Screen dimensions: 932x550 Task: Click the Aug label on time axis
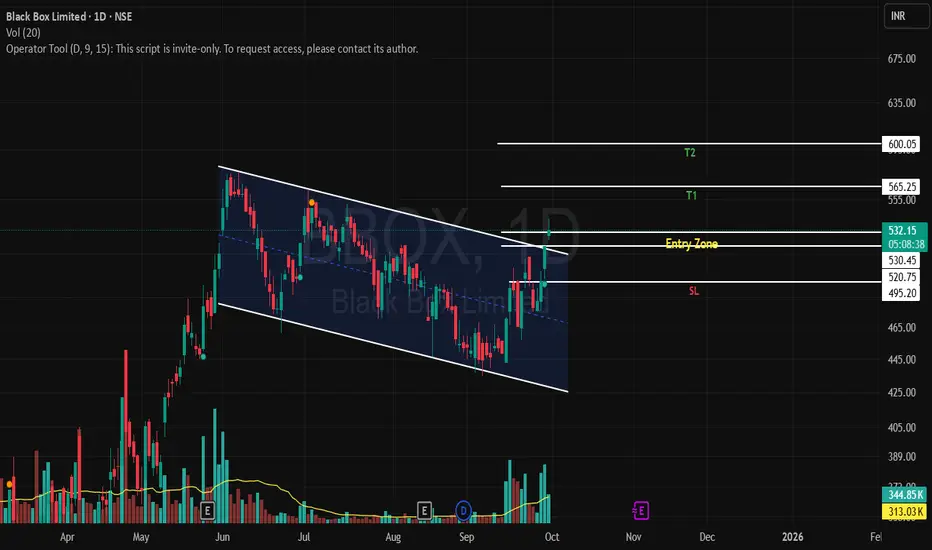point(393,537)
